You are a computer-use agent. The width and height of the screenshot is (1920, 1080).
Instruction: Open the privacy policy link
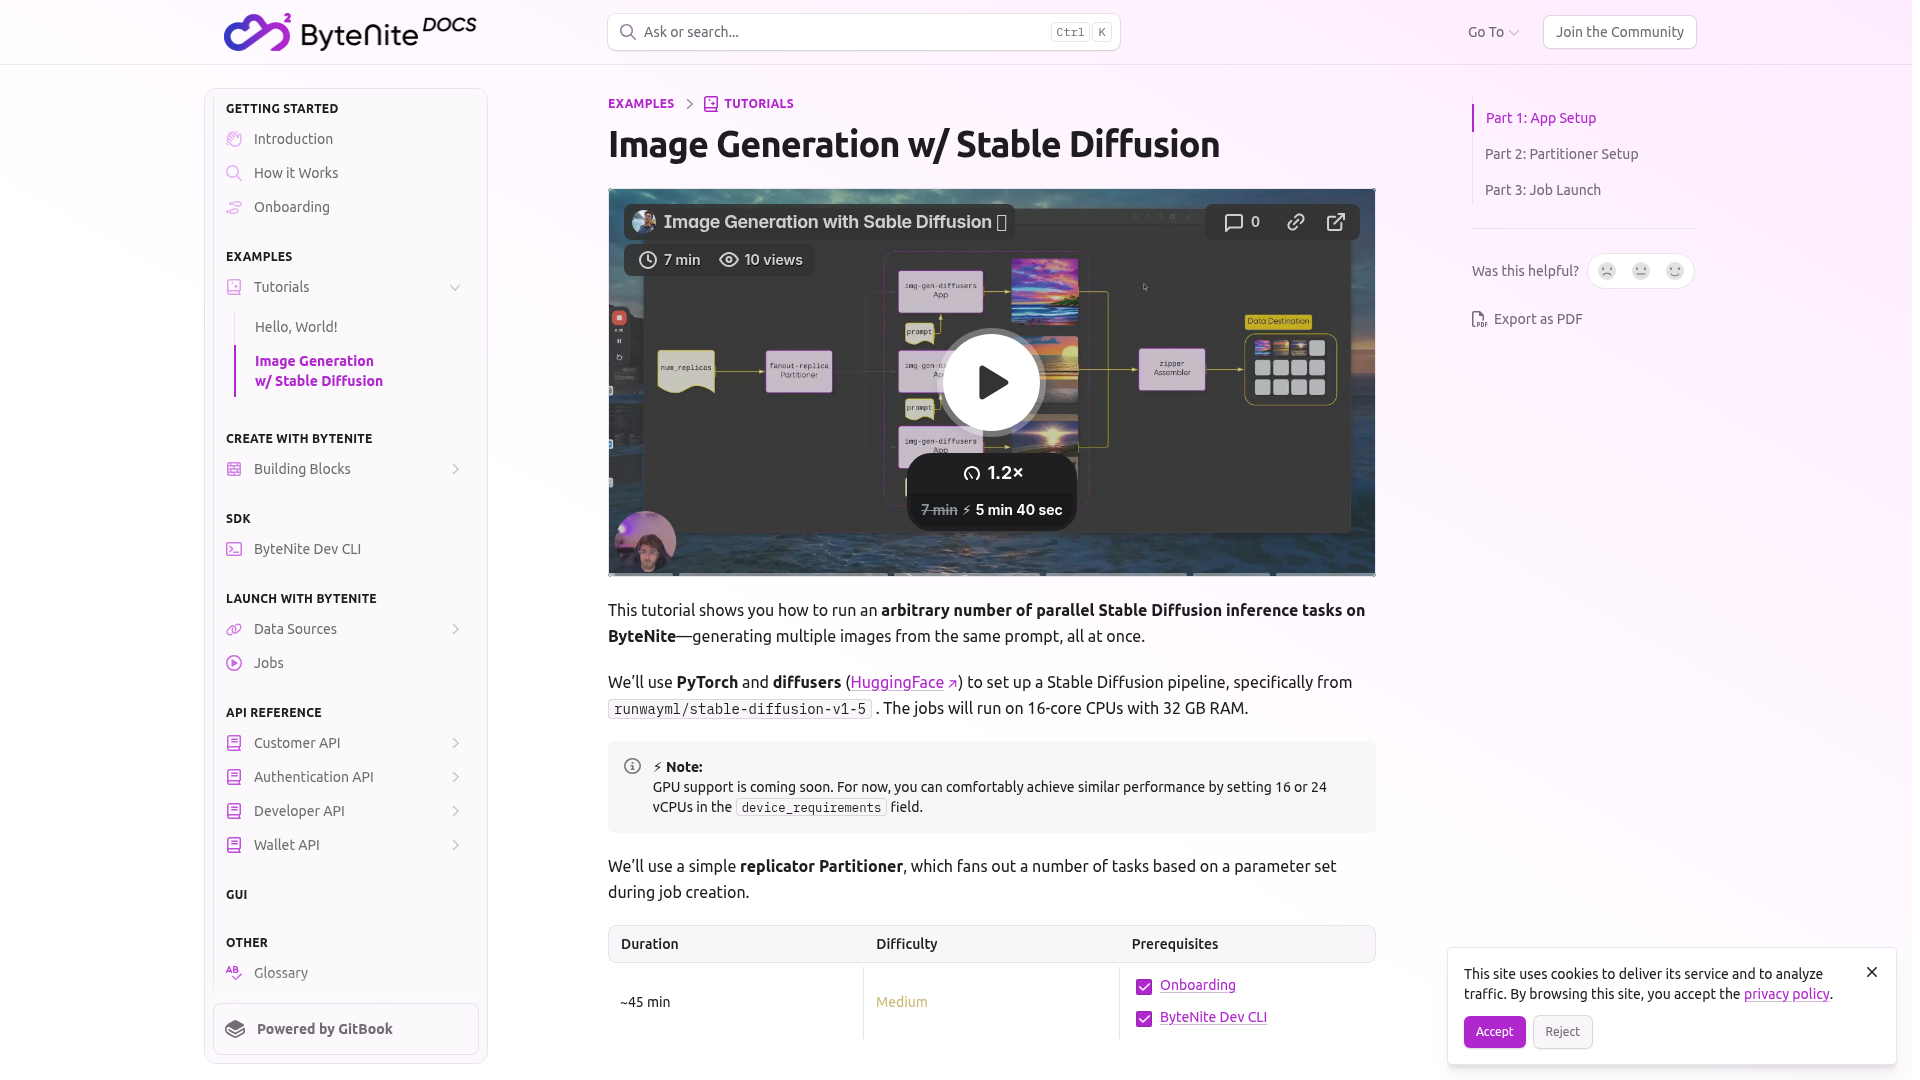click(x=1786, y=994)
